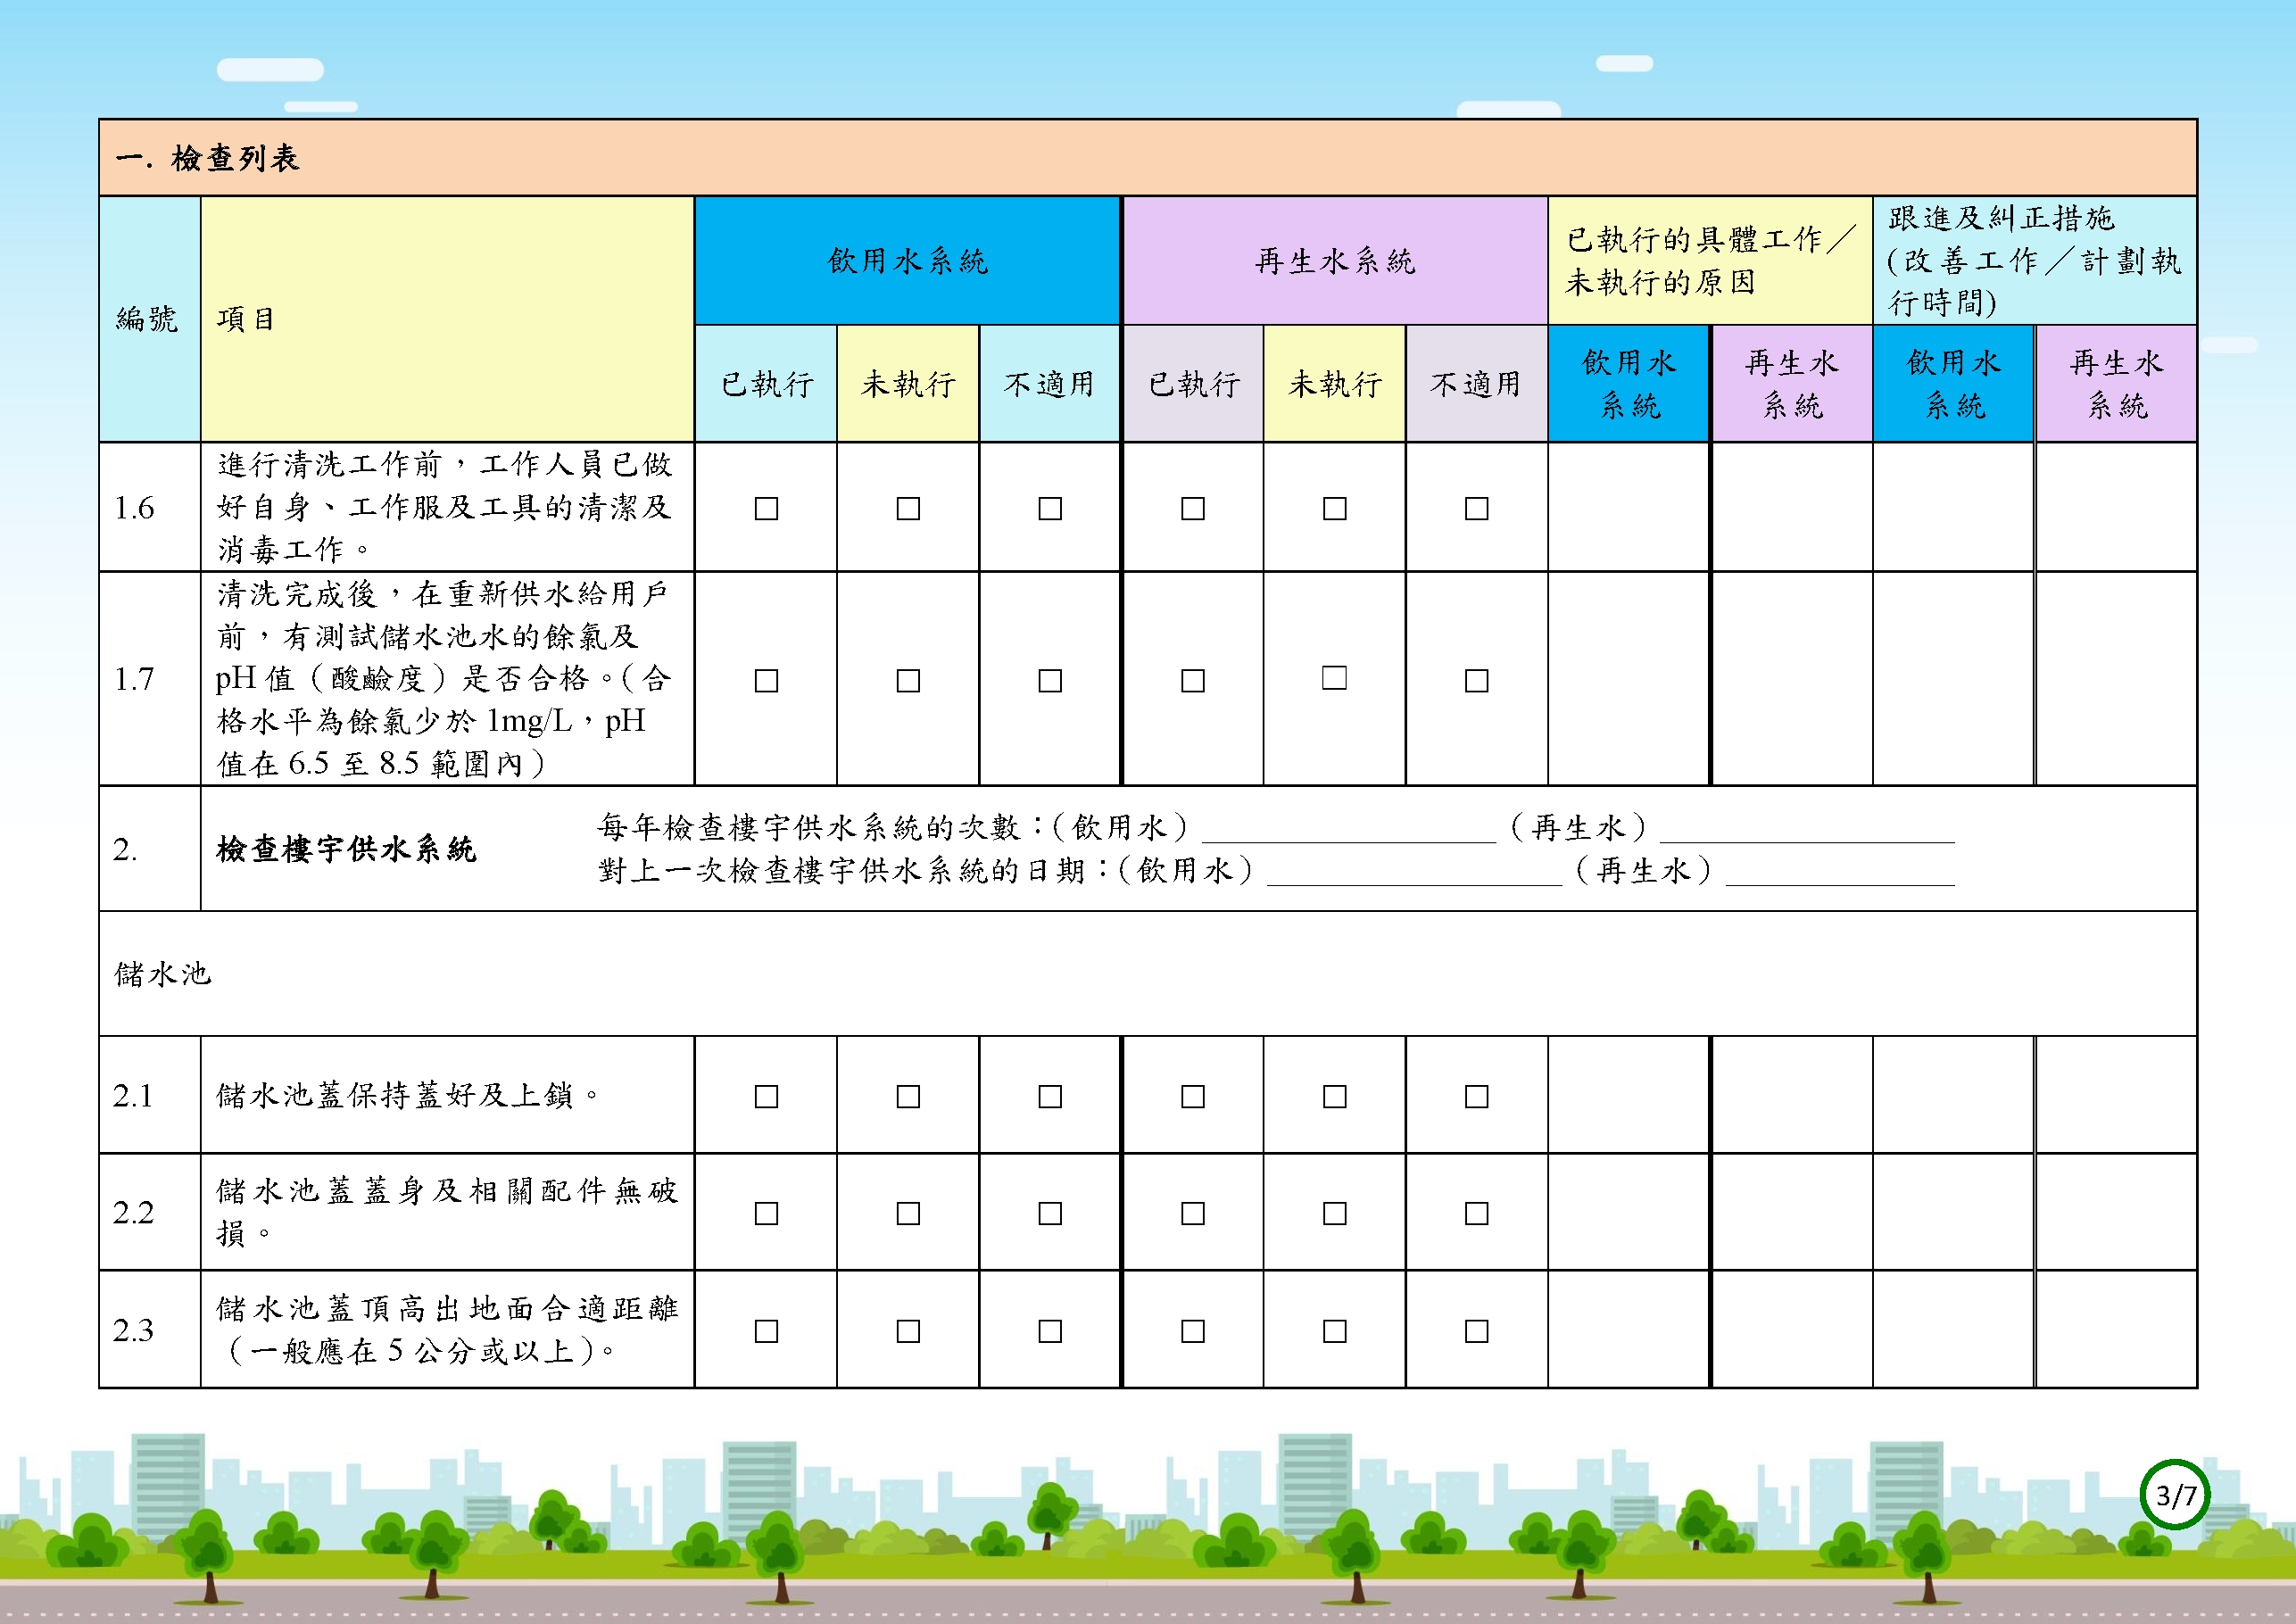
Task: Click the 3/7 page number circle
Action: [2175, 1494]
